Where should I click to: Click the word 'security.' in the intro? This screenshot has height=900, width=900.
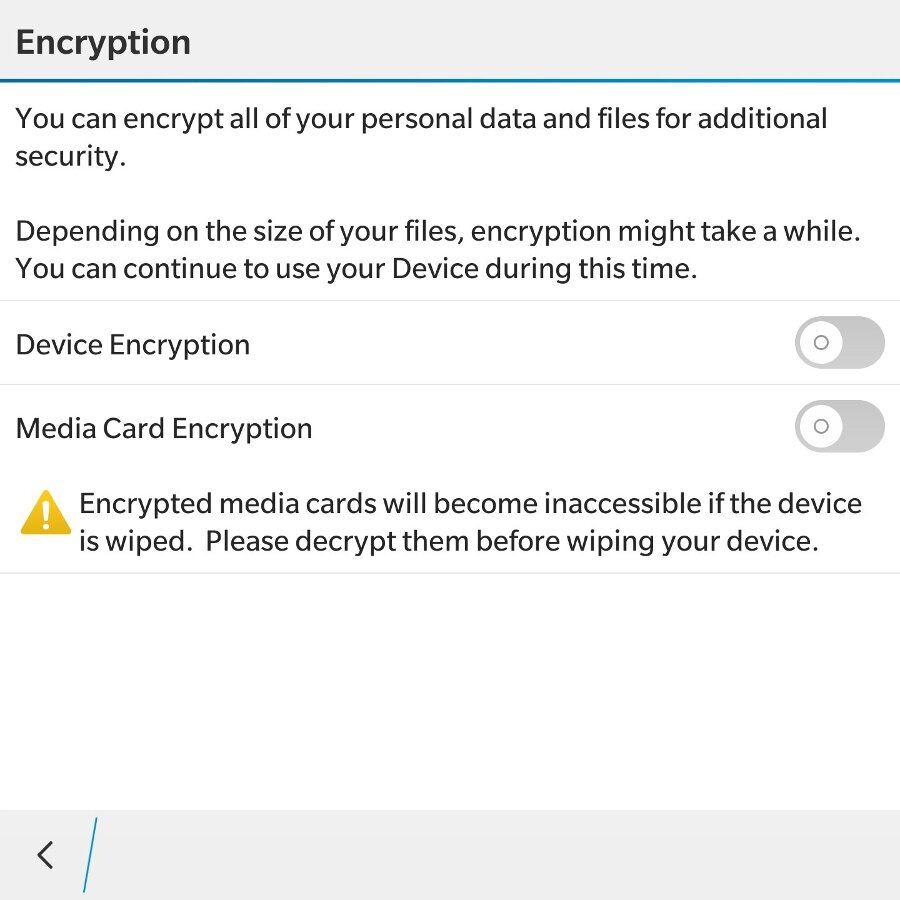(70, 157)
